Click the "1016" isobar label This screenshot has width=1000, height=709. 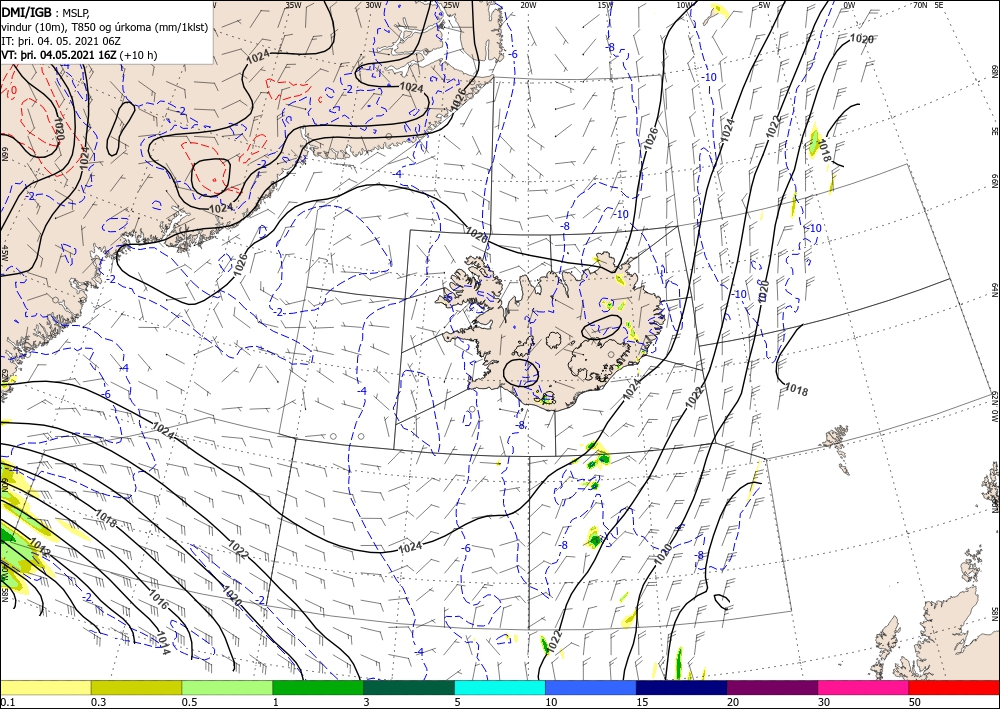point(158,599)
